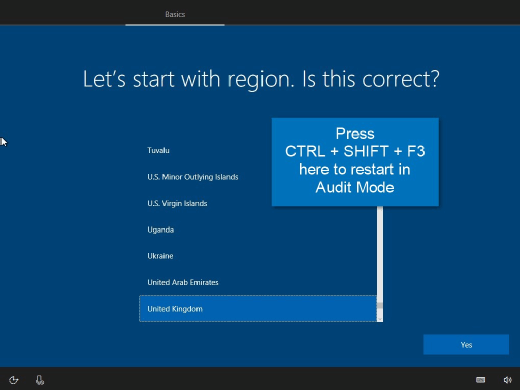520x390 pixels.
Task: Open the Ease of Access icon
Action: 14,380
